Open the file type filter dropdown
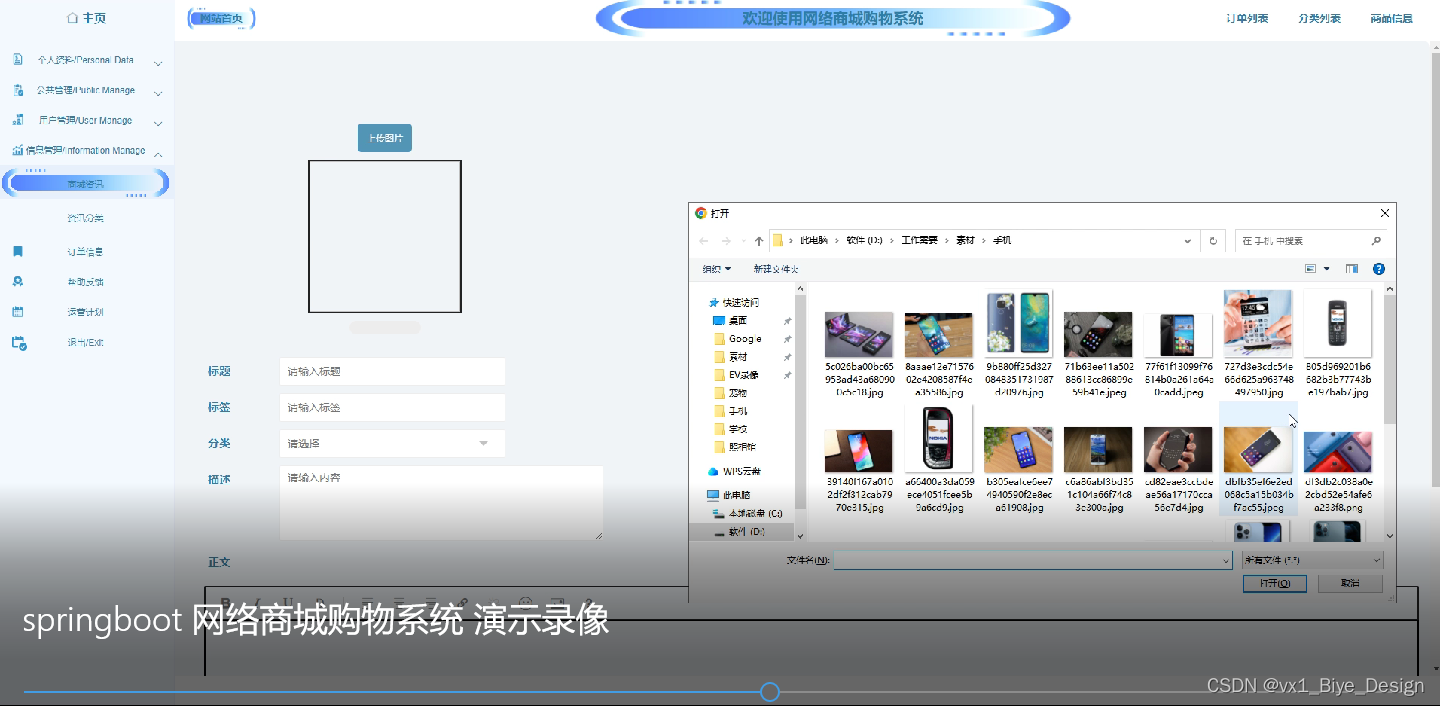The image size is (1440, 706). coord(1313,561)
